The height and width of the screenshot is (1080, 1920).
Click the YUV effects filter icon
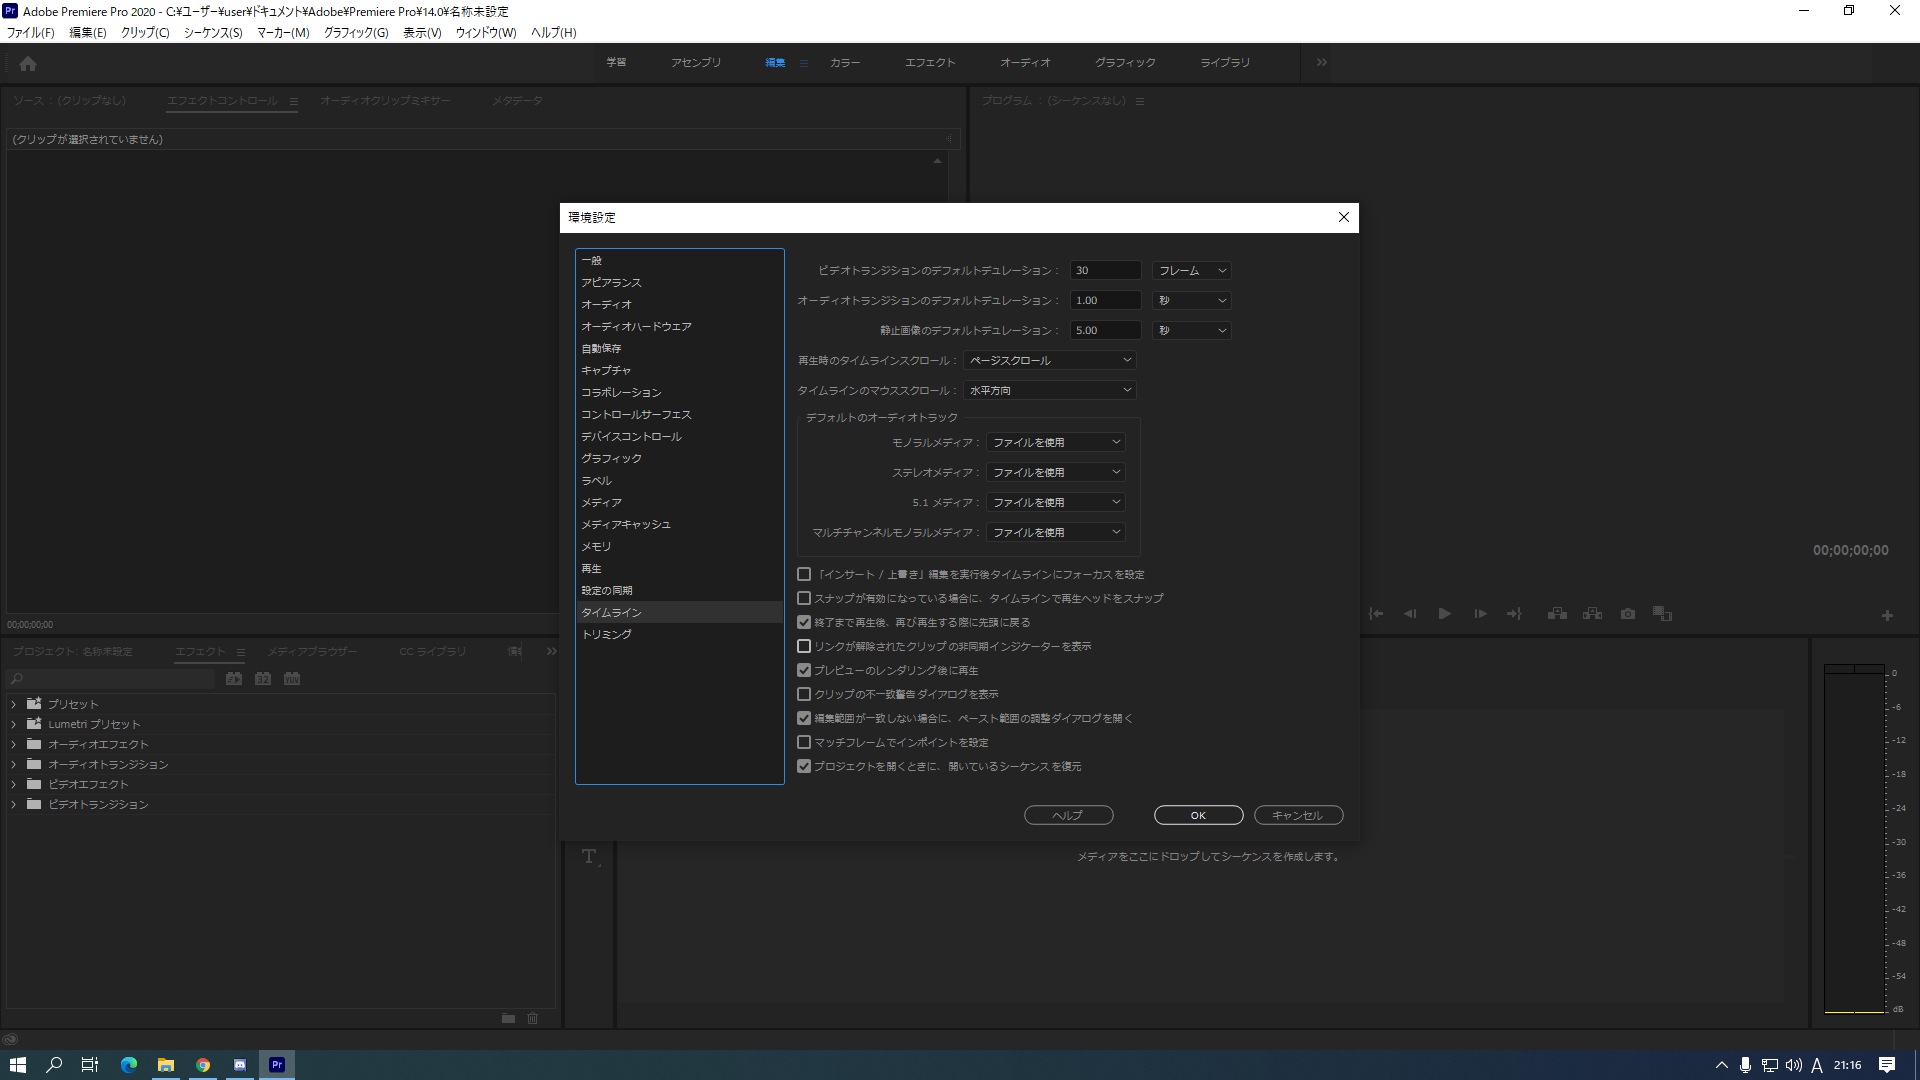tap(292, 679)
